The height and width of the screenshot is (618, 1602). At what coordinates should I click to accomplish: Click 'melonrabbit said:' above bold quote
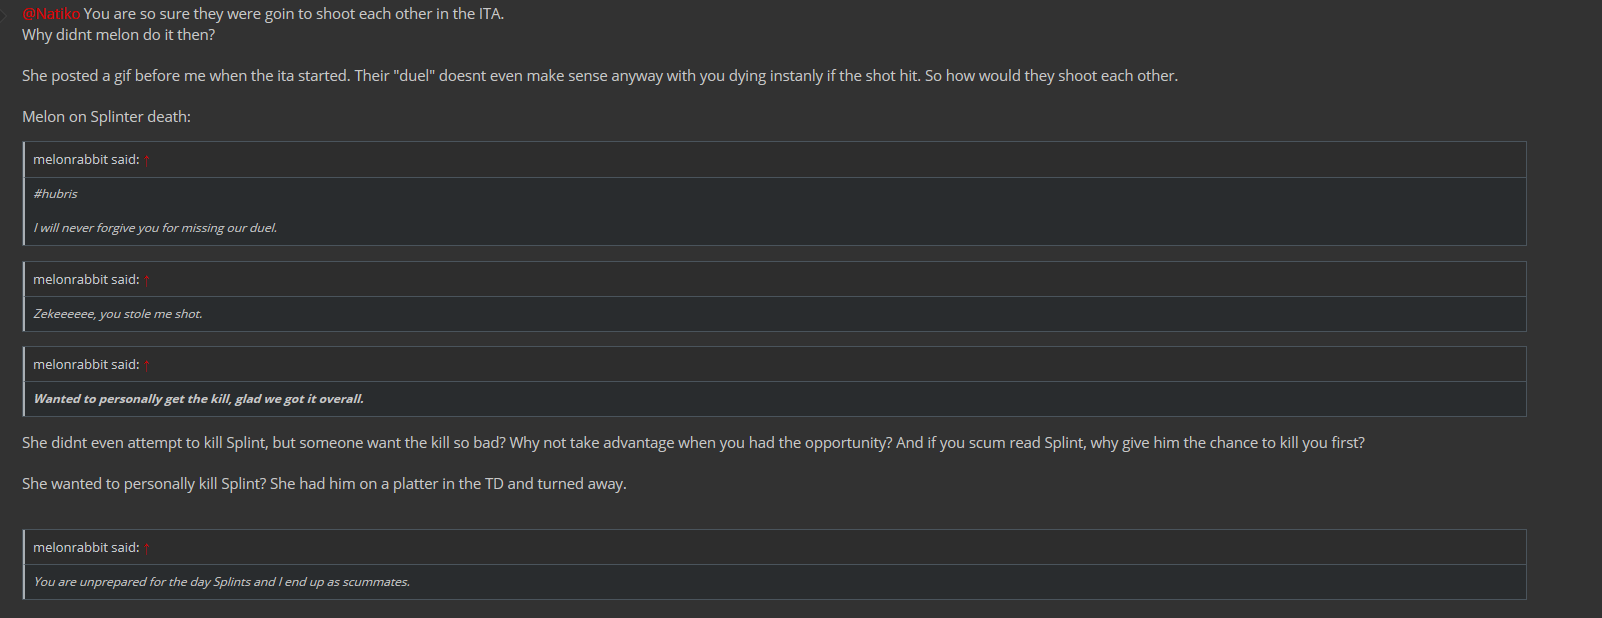(x=86, y=365)
